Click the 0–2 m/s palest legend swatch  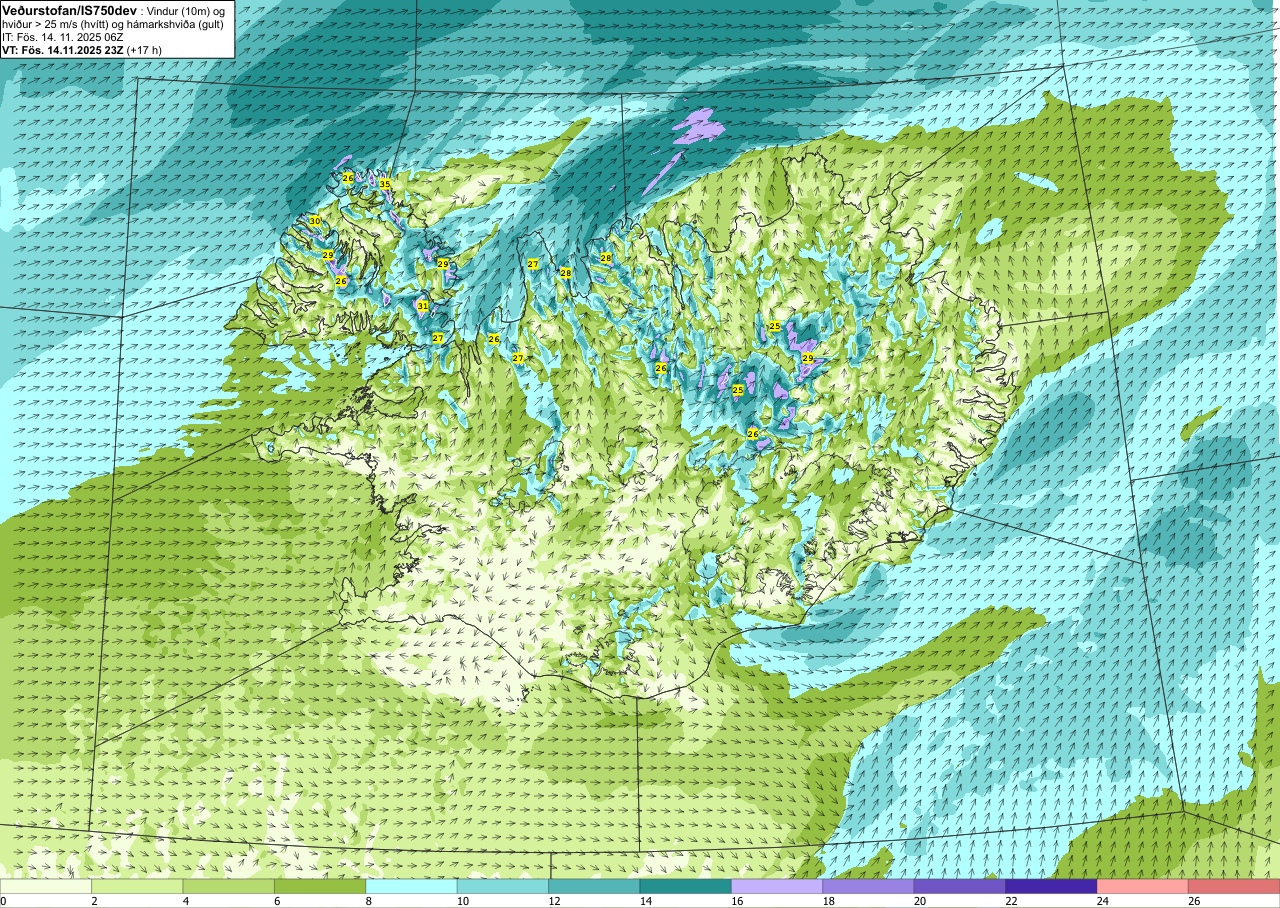[x=46, y=886]
